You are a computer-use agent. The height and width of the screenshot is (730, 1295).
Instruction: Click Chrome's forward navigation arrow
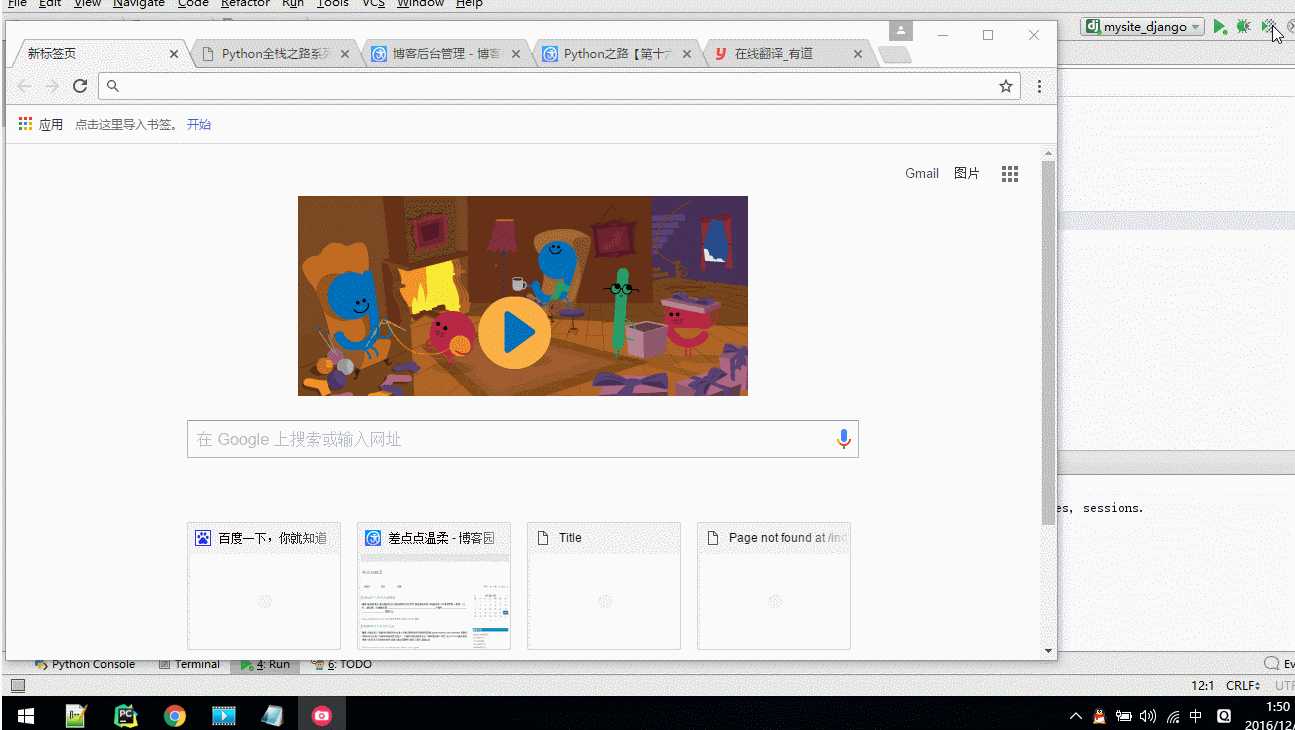52,86
